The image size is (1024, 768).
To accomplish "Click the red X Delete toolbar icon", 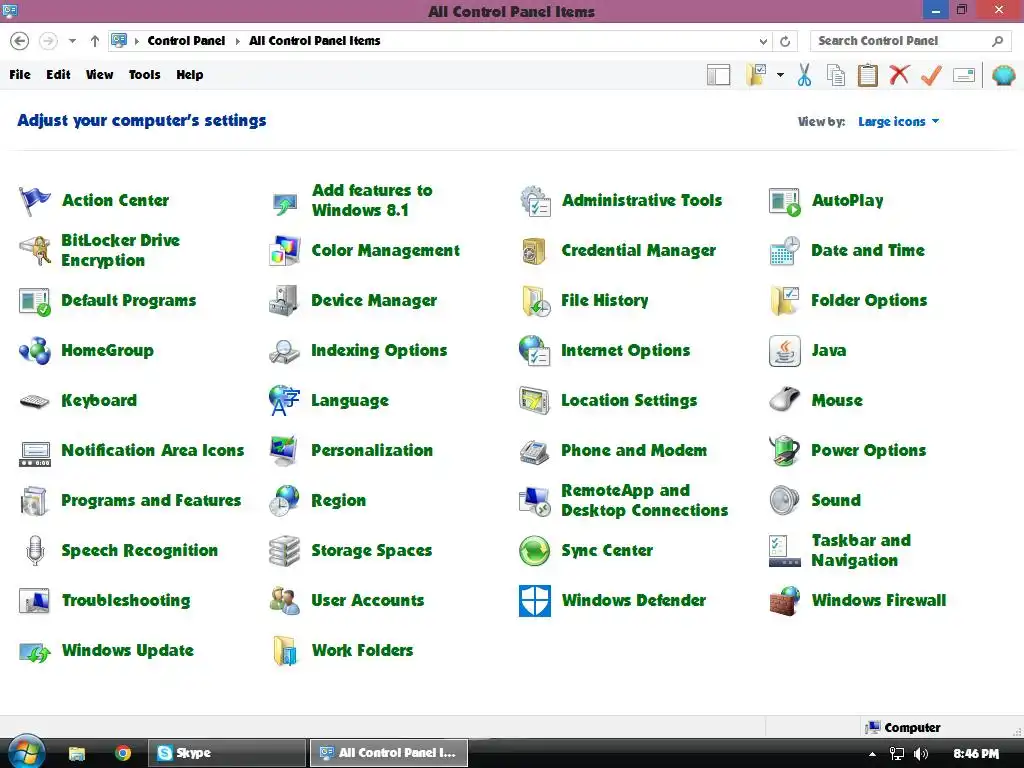I will (x=899, y=74).
